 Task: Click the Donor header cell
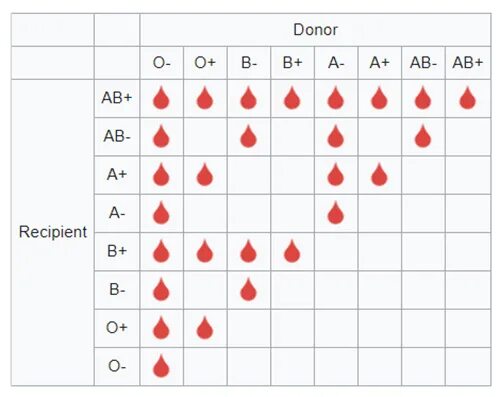[315, 30]
